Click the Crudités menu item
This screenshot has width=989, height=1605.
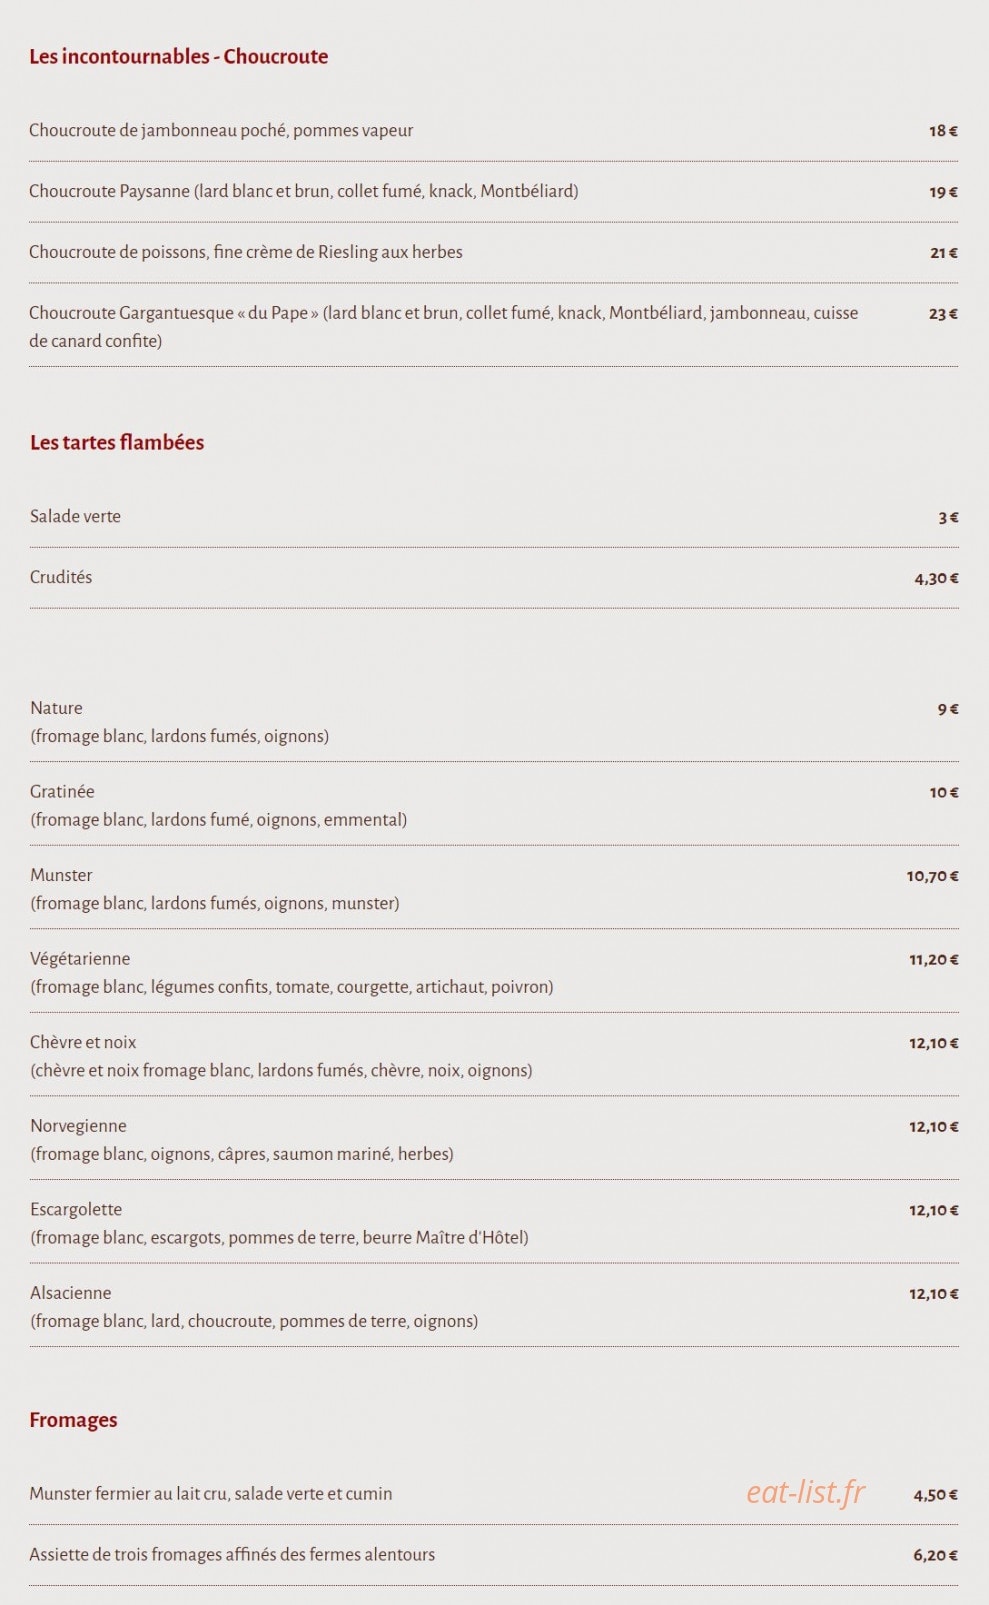click(494, 578)
